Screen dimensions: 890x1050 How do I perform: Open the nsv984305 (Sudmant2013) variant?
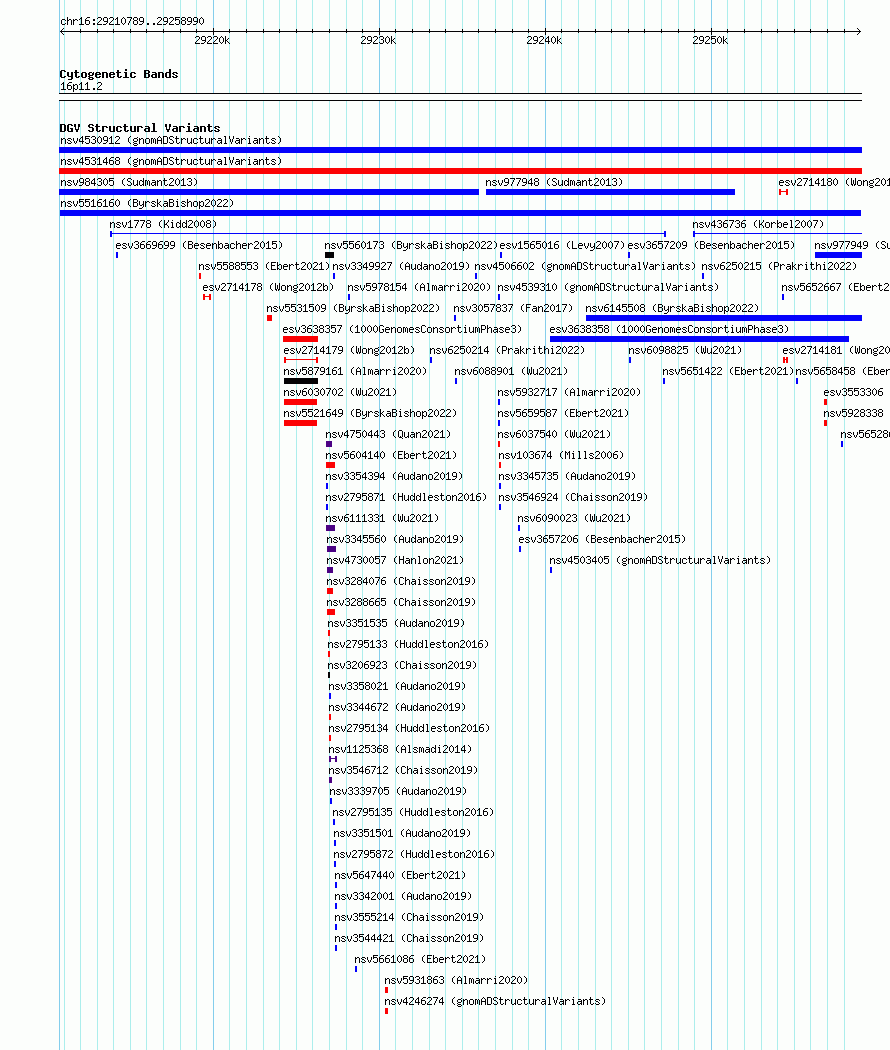(x=129, y=182)
